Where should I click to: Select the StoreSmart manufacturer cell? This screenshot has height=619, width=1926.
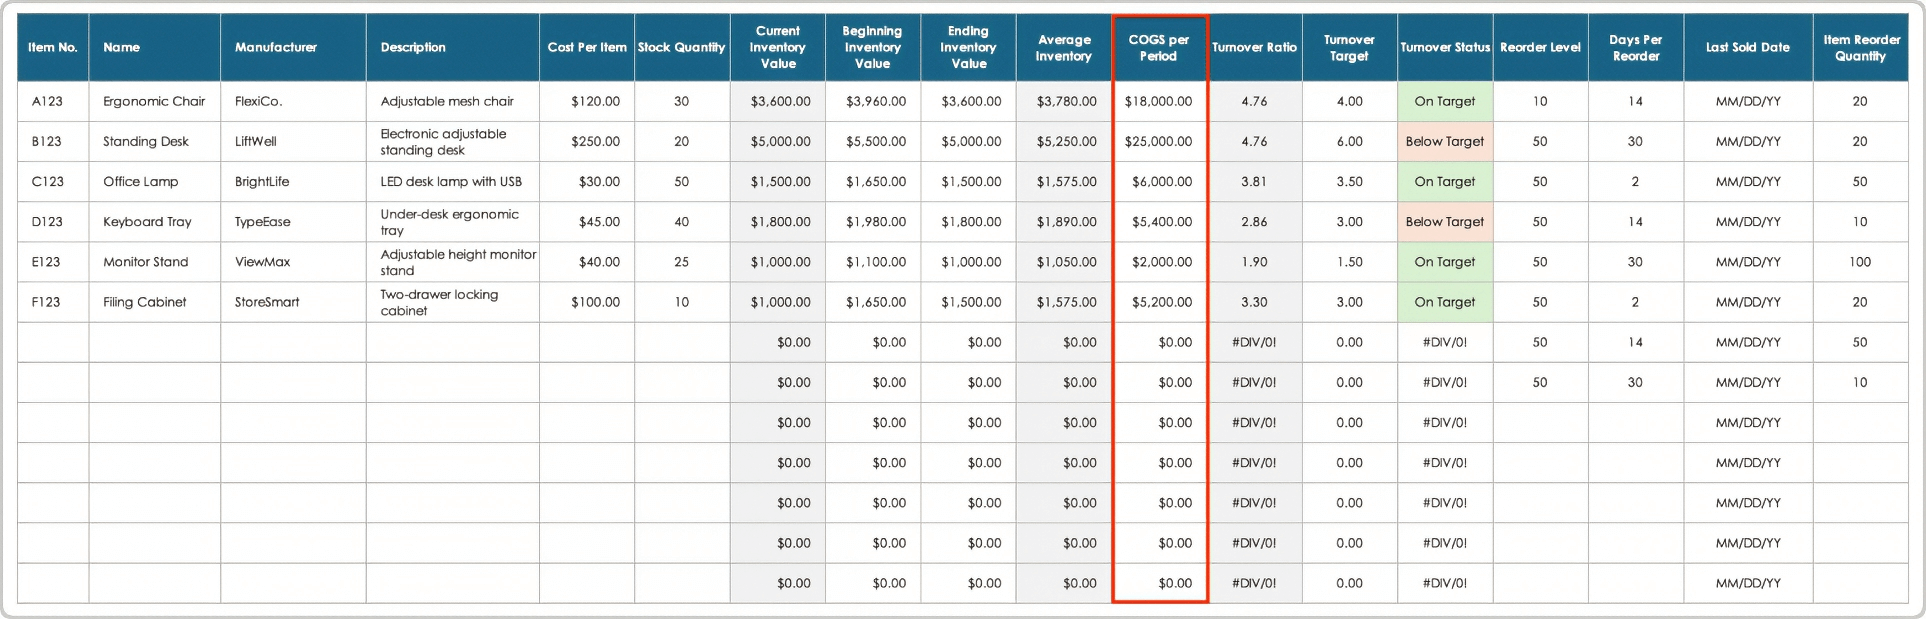pyautogui.click(x=267, y=302)
